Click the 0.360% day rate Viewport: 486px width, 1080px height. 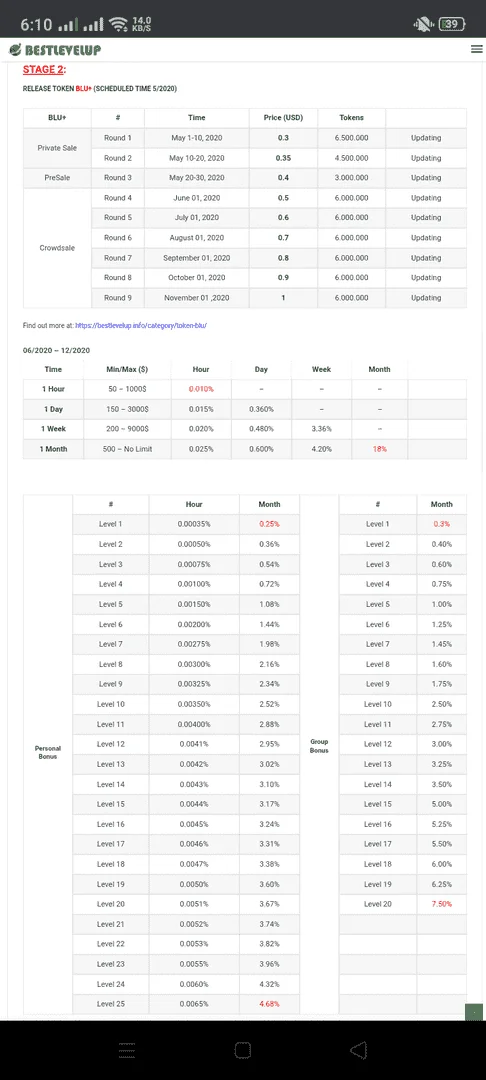(261, 409)
